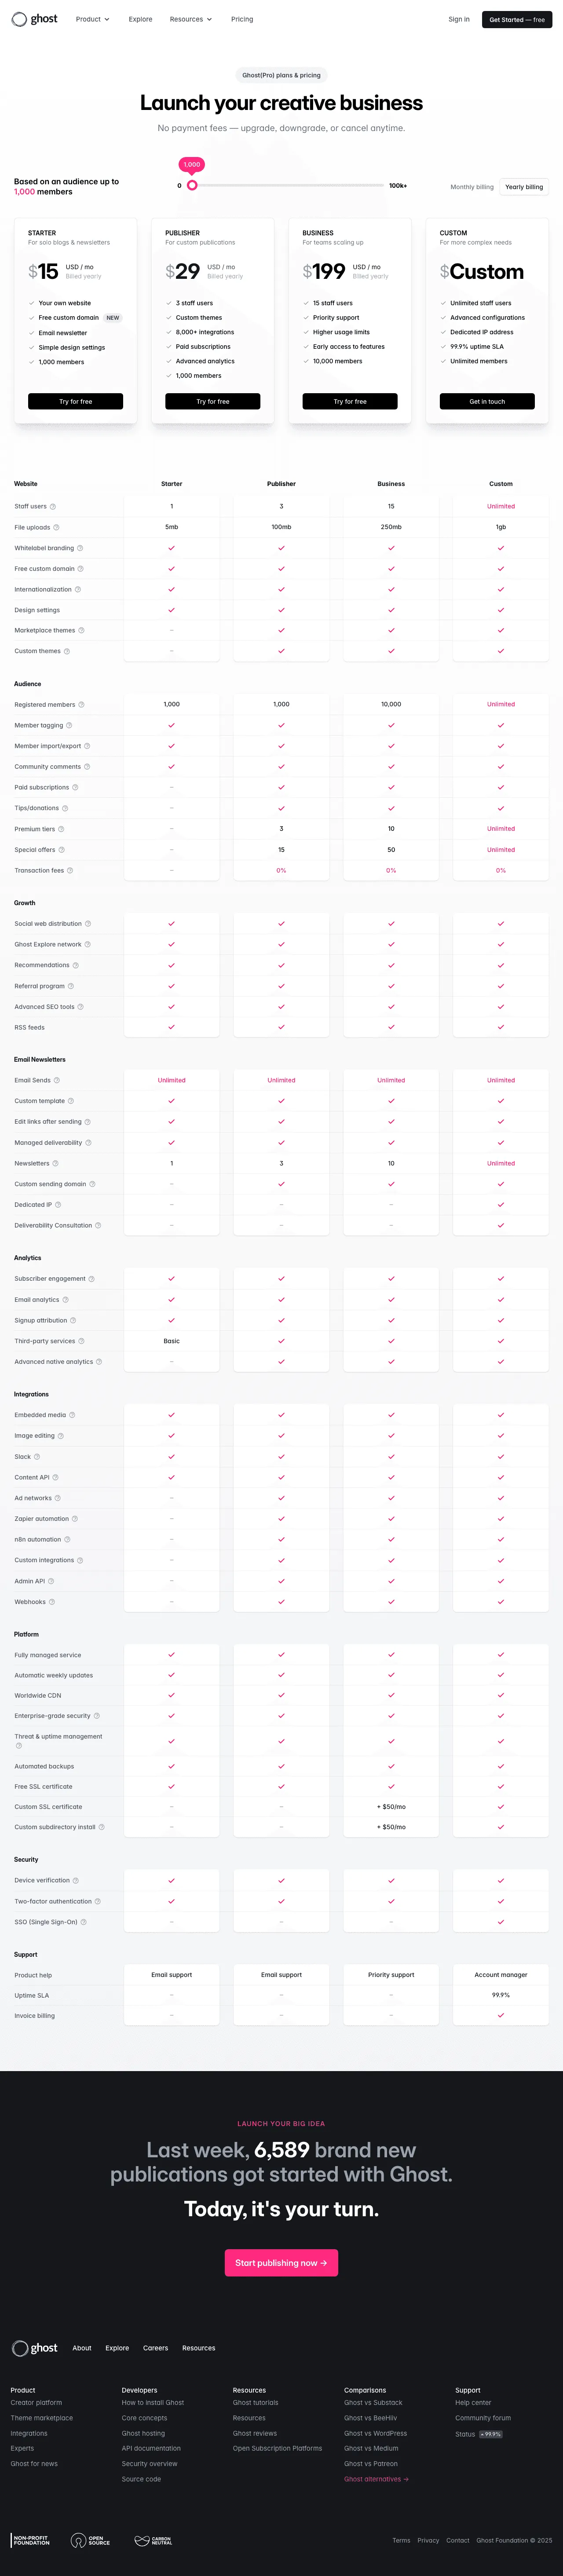Open the Resources dropdown in the header
The image size is (563, 2576).
[190, 19]
